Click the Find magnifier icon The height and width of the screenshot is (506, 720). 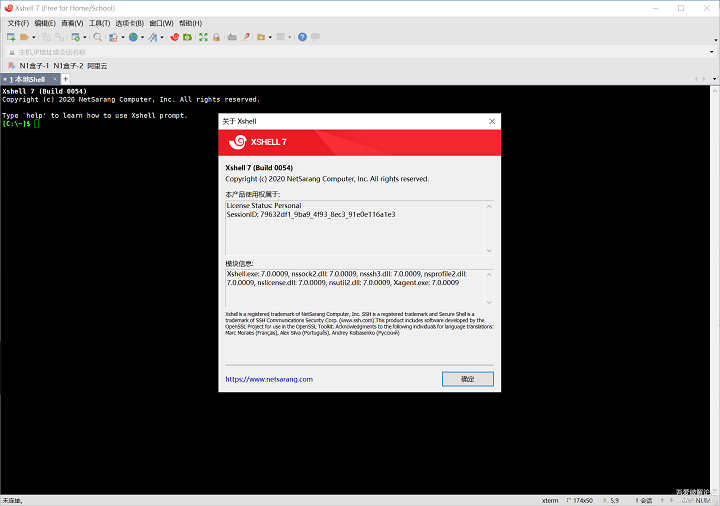click(x=97, y=37)
